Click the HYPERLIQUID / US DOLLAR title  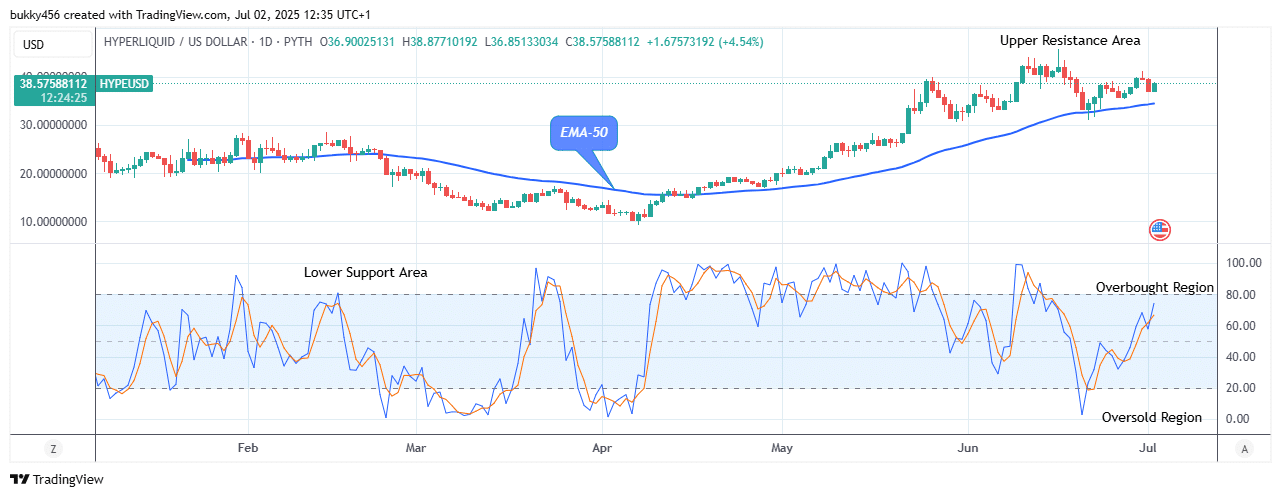pos(175,42)
